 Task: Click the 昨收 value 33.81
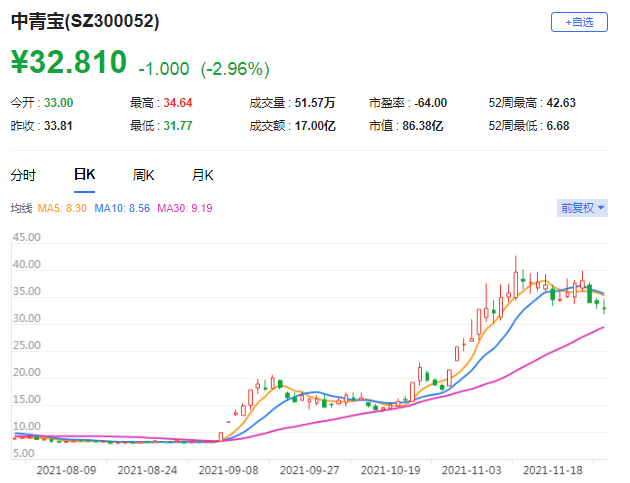click(58, 126)
